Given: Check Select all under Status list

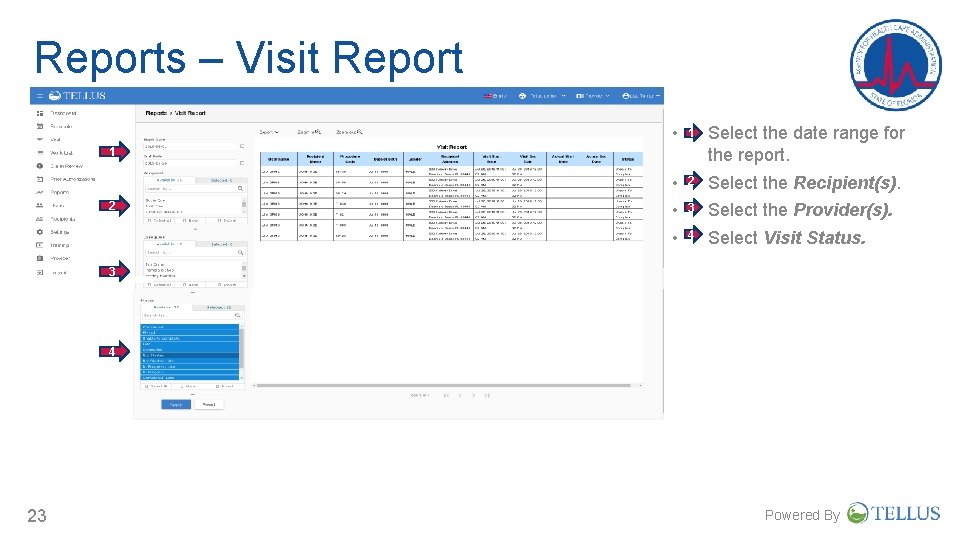Looking at the screenshot, I should (x=157, y=387).
